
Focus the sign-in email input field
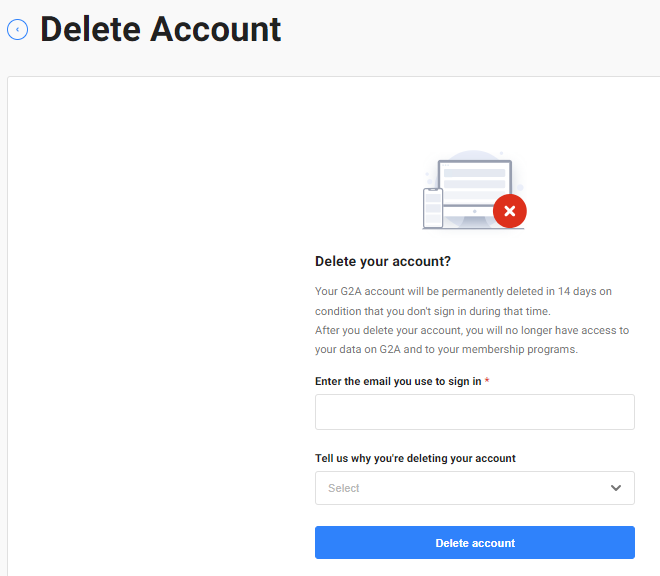(474, 412)
